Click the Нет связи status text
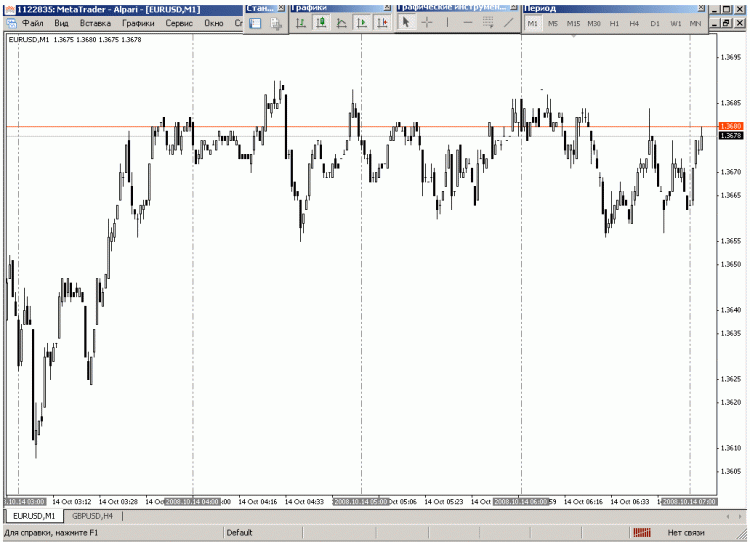The width and height of the screenshot is (750, 542). point(686,532)
